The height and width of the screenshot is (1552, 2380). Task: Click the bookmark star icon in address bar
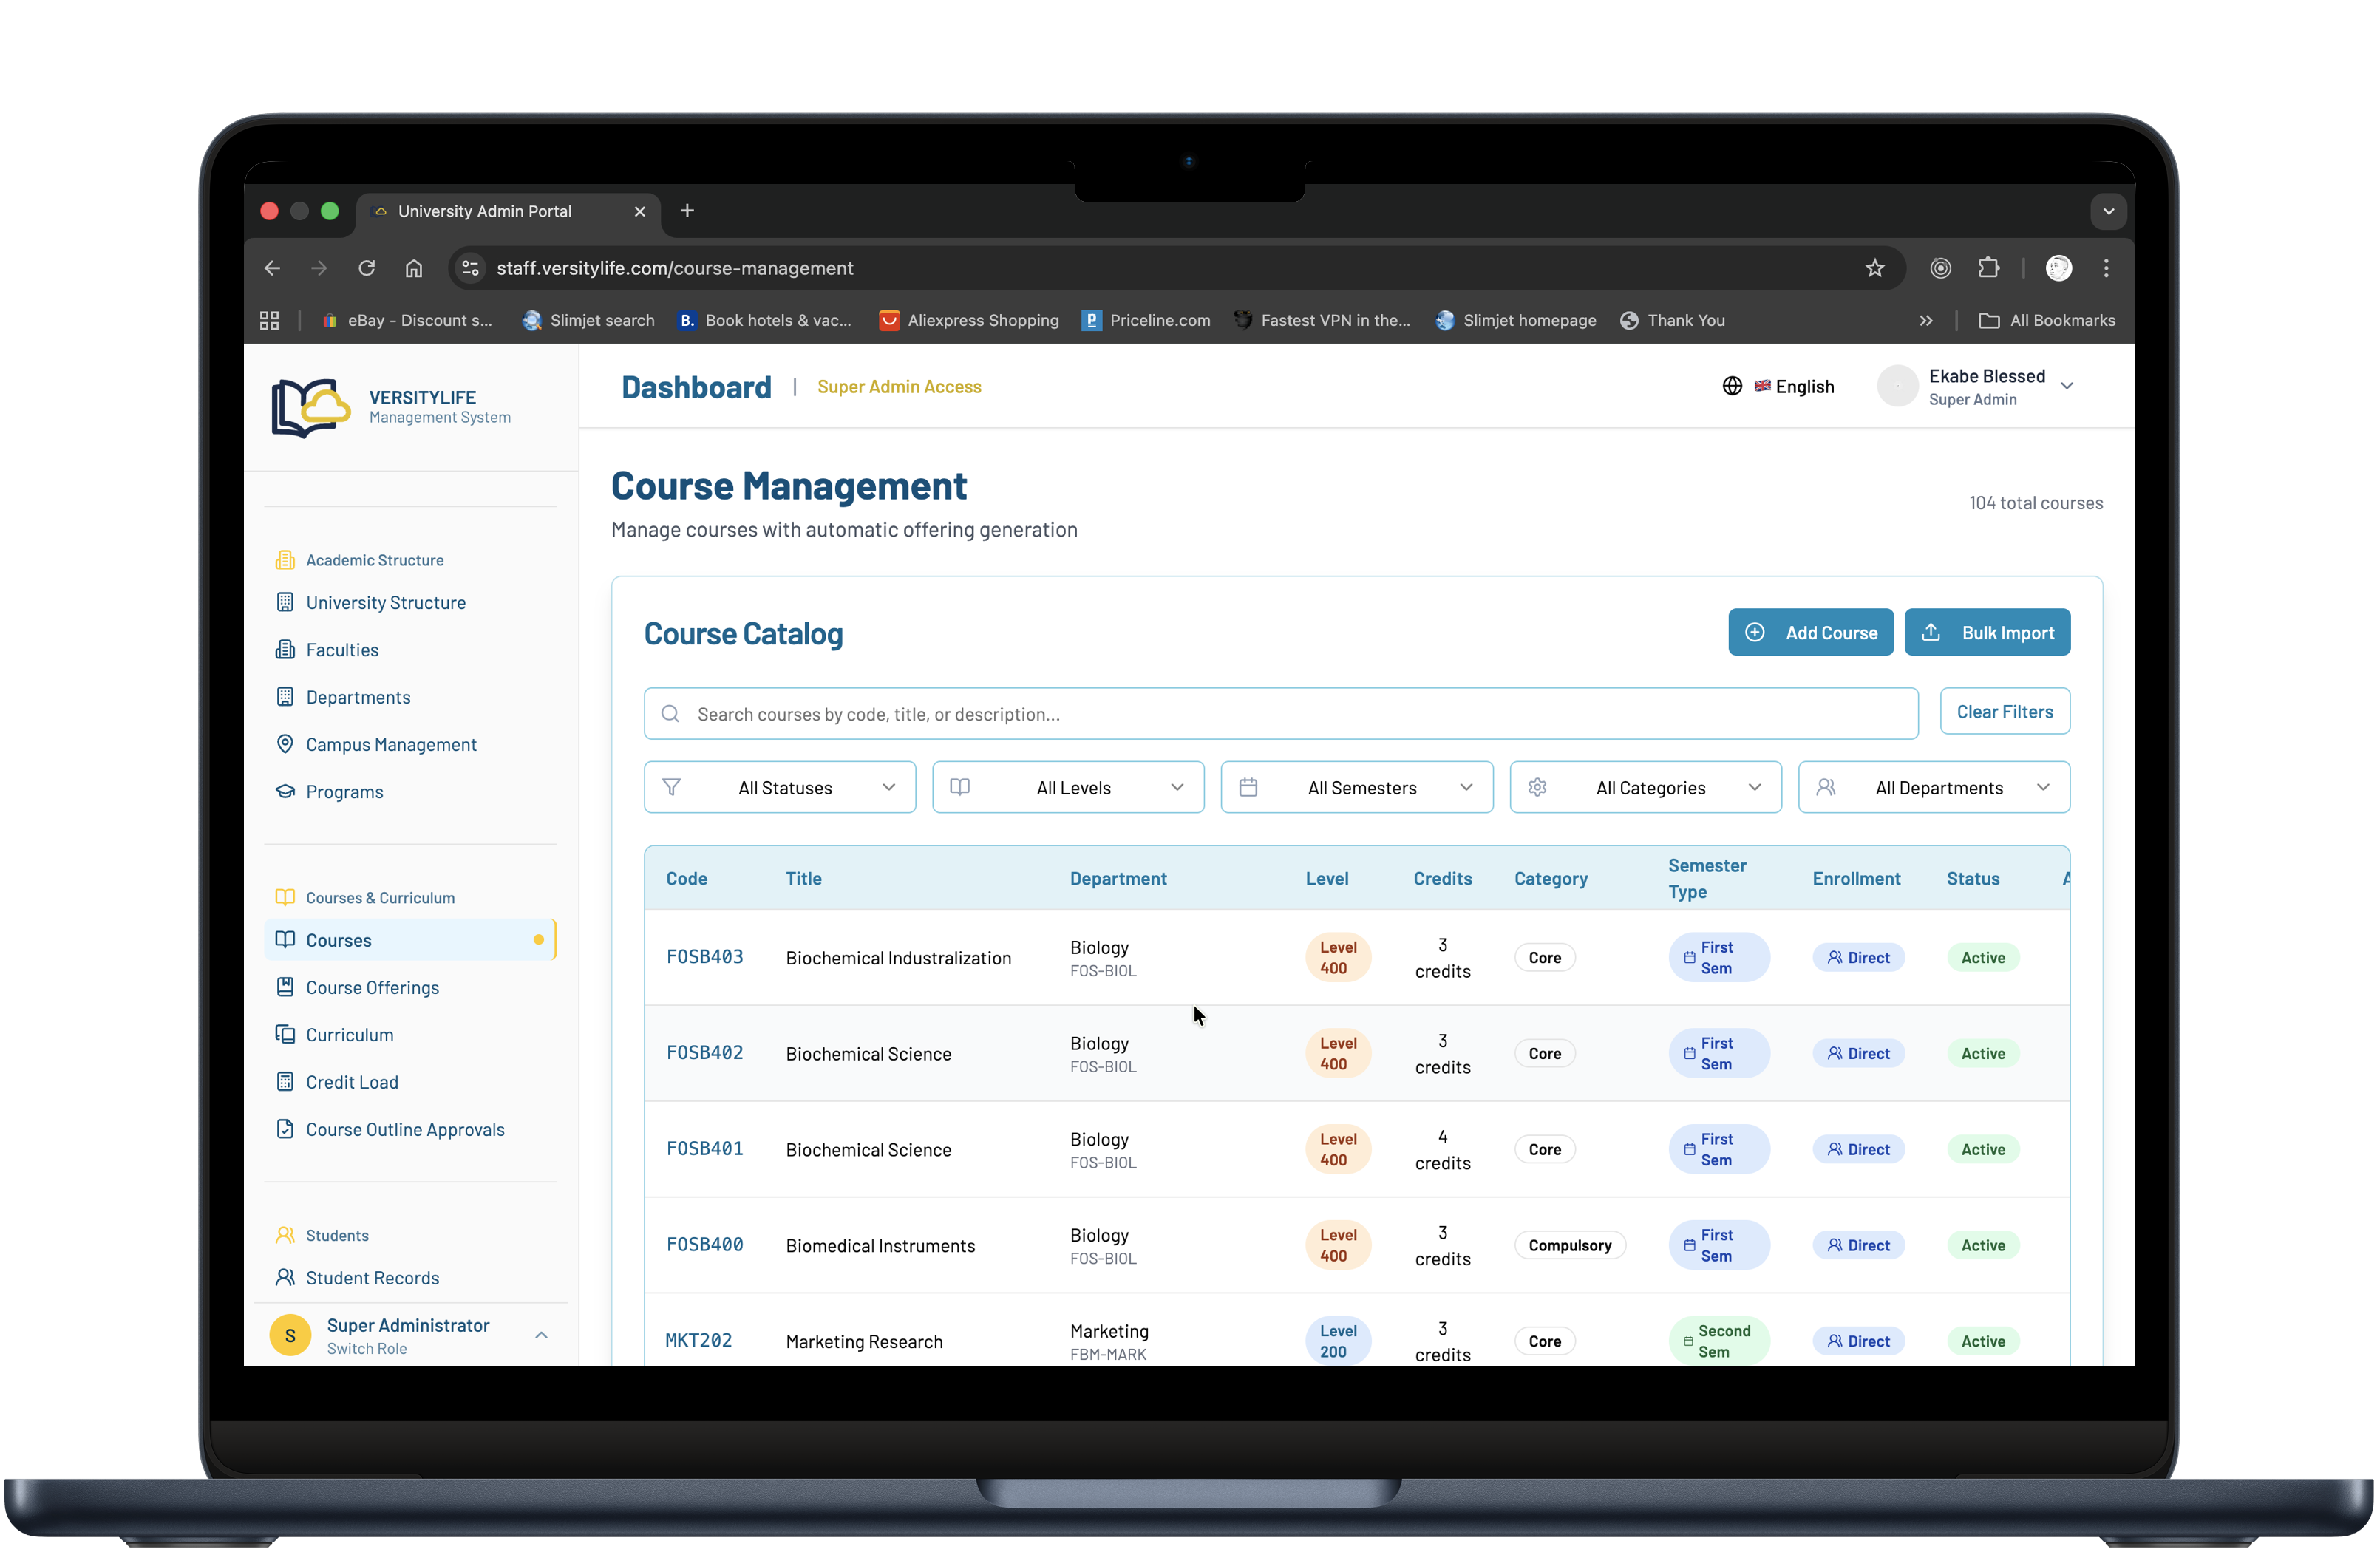1874,268
